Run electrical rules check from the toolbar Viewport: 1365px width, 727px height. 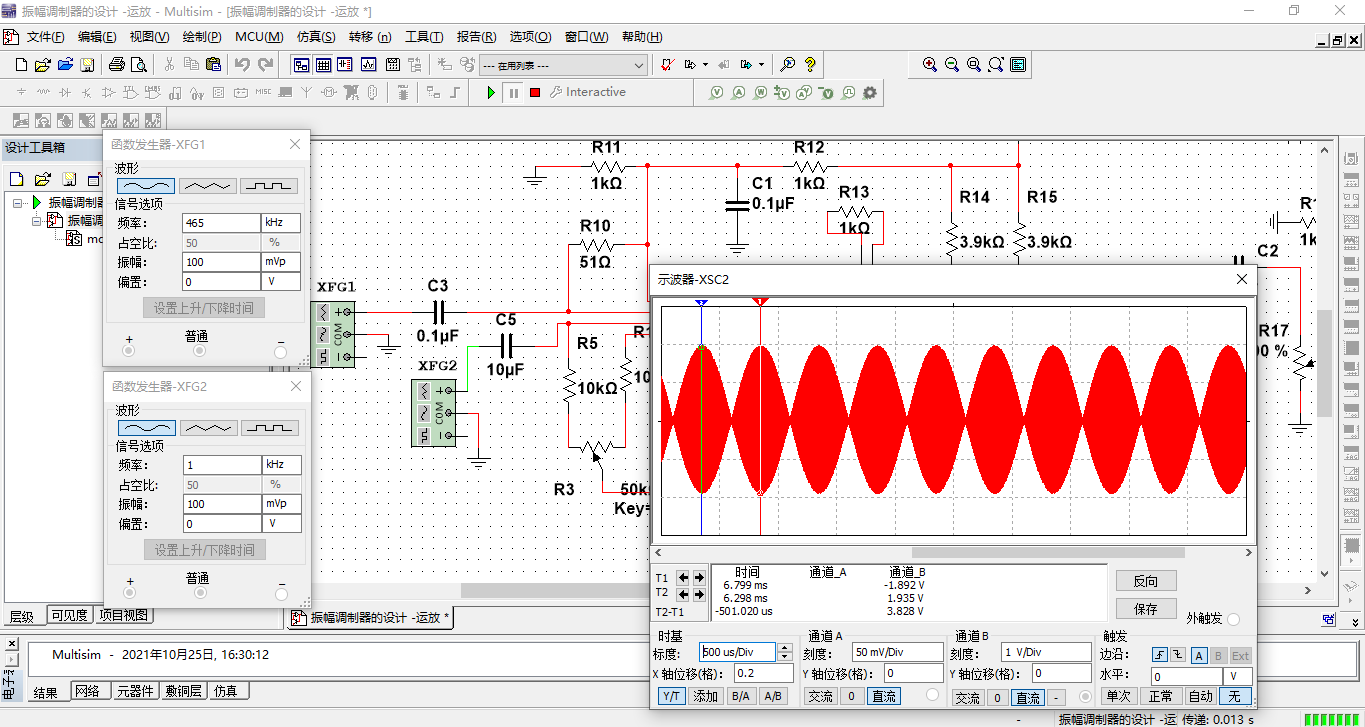668,64
